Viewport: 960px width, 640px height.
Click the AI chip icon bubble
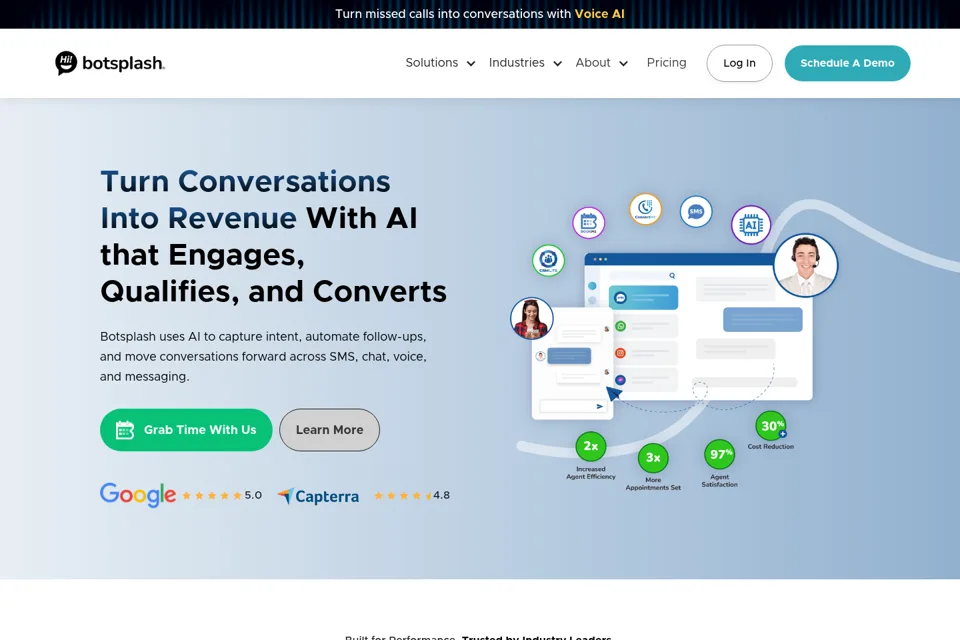pyautogui.click(x=751, y=225)
